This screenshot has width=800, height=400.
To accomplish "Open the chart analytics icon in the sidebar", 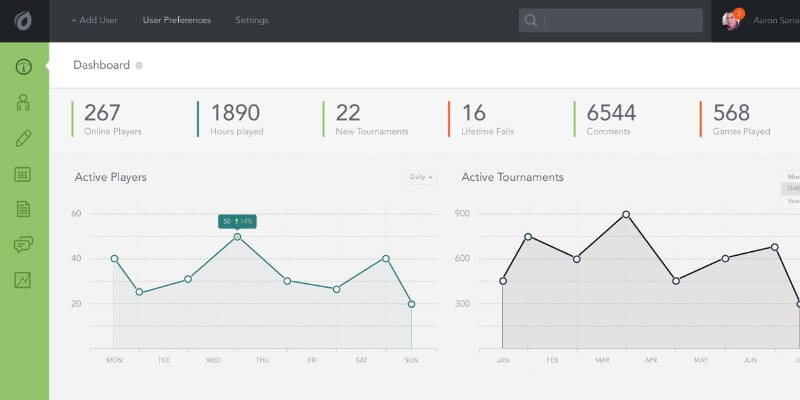I will [x=24, y=280].
